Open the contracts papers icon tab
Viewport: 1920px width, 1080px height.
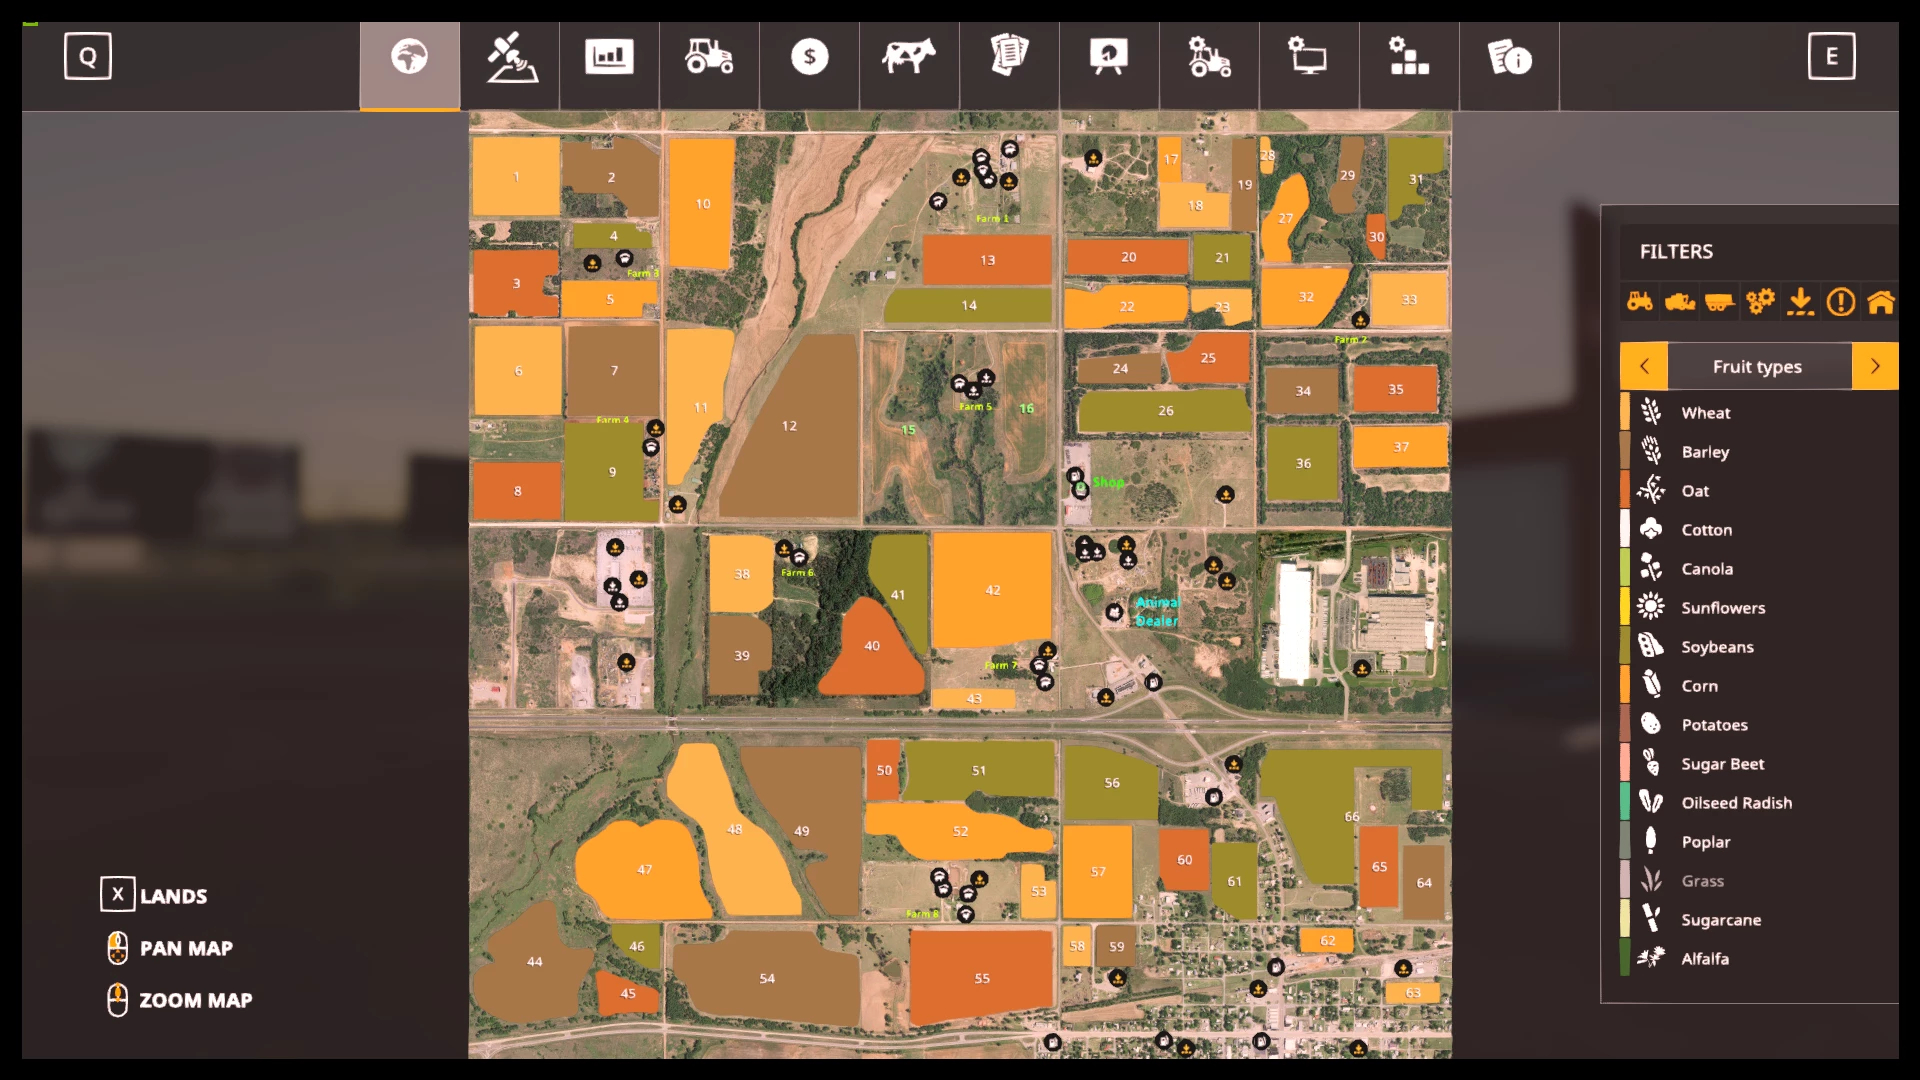(x=1009, y=57)
